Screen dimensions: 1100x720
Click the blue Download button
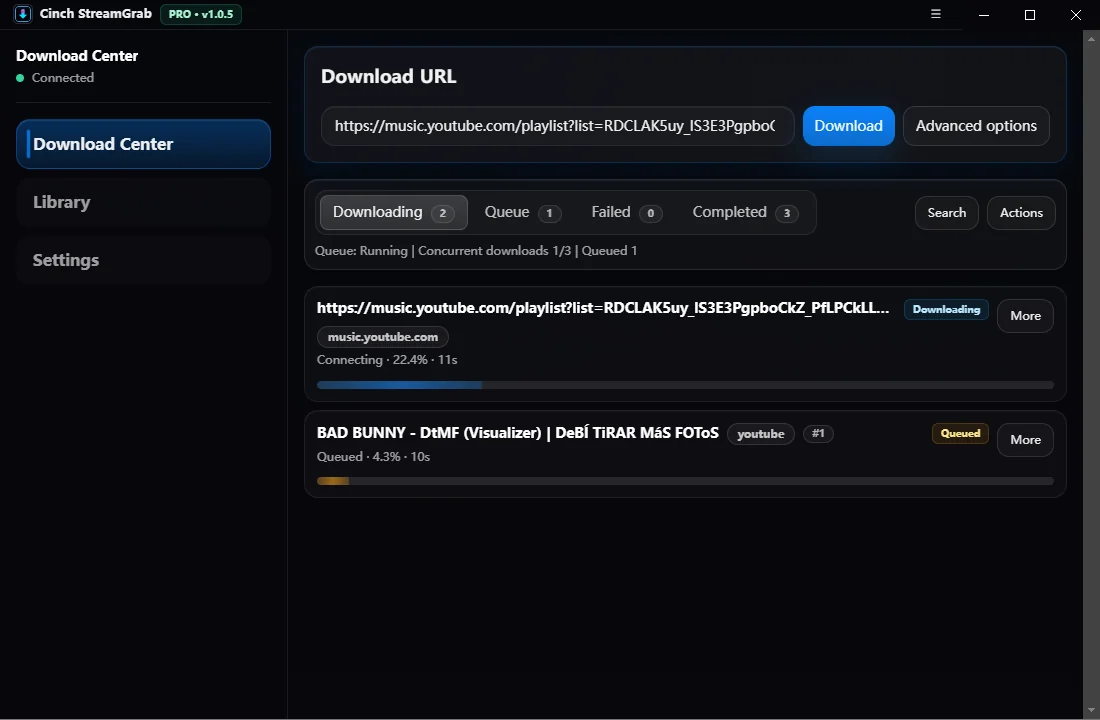(848, 126)
